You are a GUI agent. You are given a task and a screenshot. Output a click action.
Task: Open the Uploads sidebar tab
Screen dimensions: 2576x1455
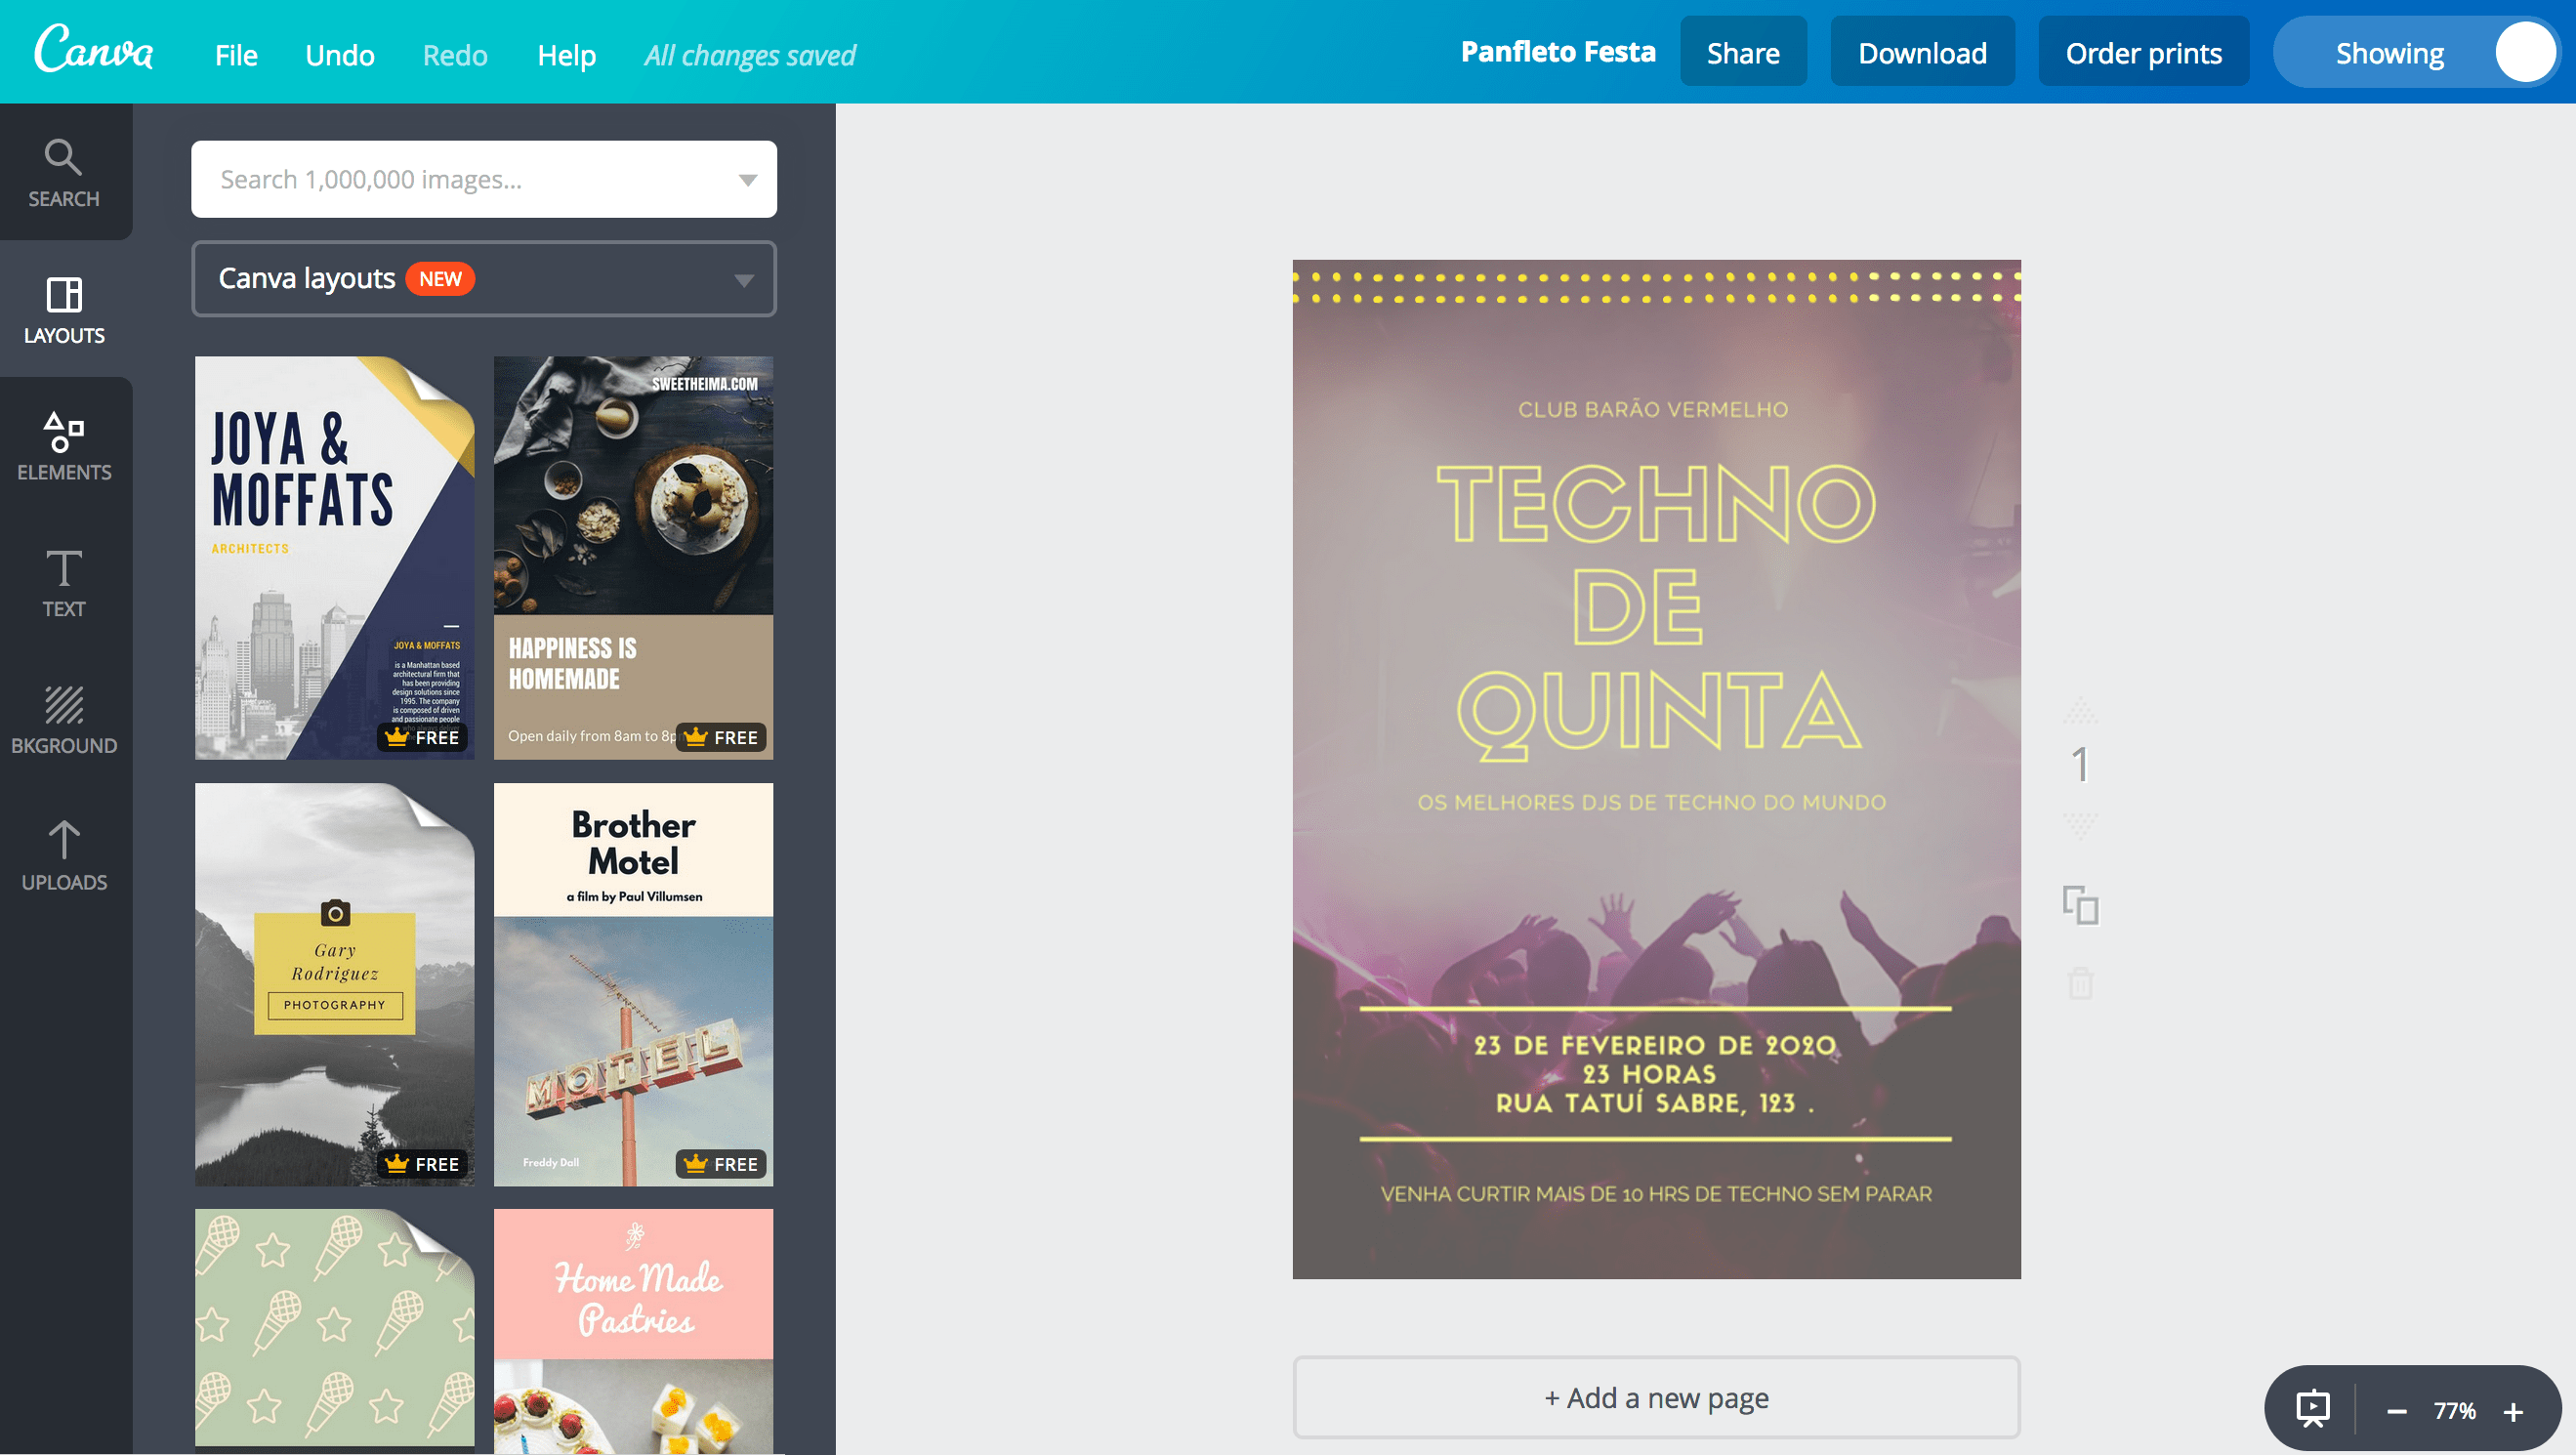(x=64, y=857)
